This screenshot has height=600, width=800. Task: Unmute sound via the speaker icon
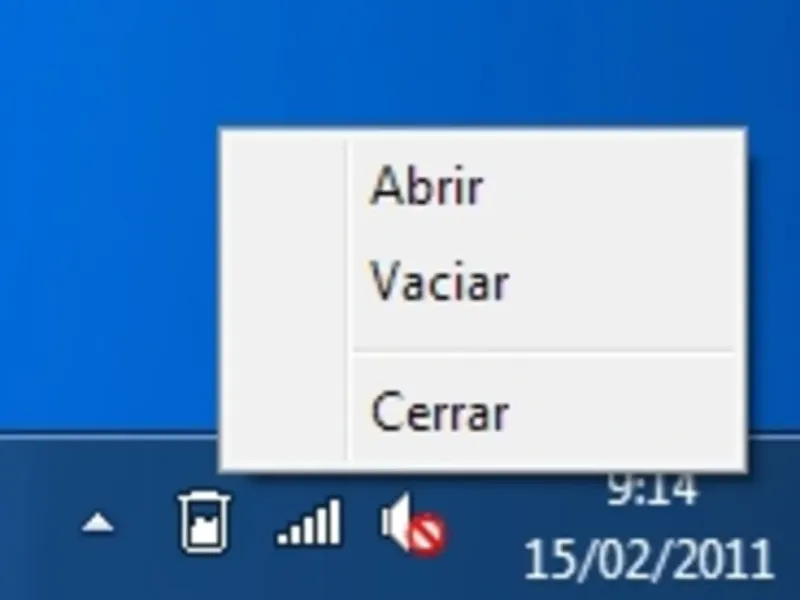412,524
